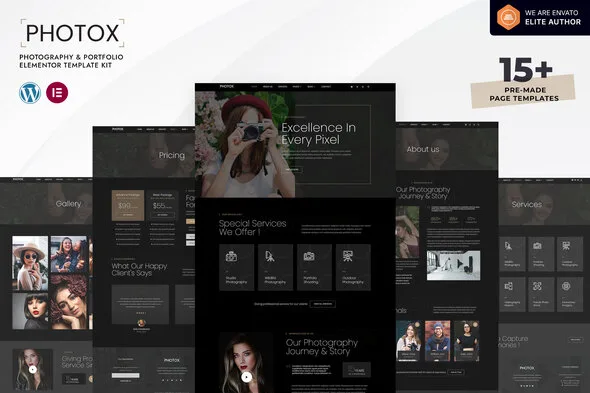Open the Contact item in the home page navbar
Screen dimensions: 590x393
click(326, 87)
